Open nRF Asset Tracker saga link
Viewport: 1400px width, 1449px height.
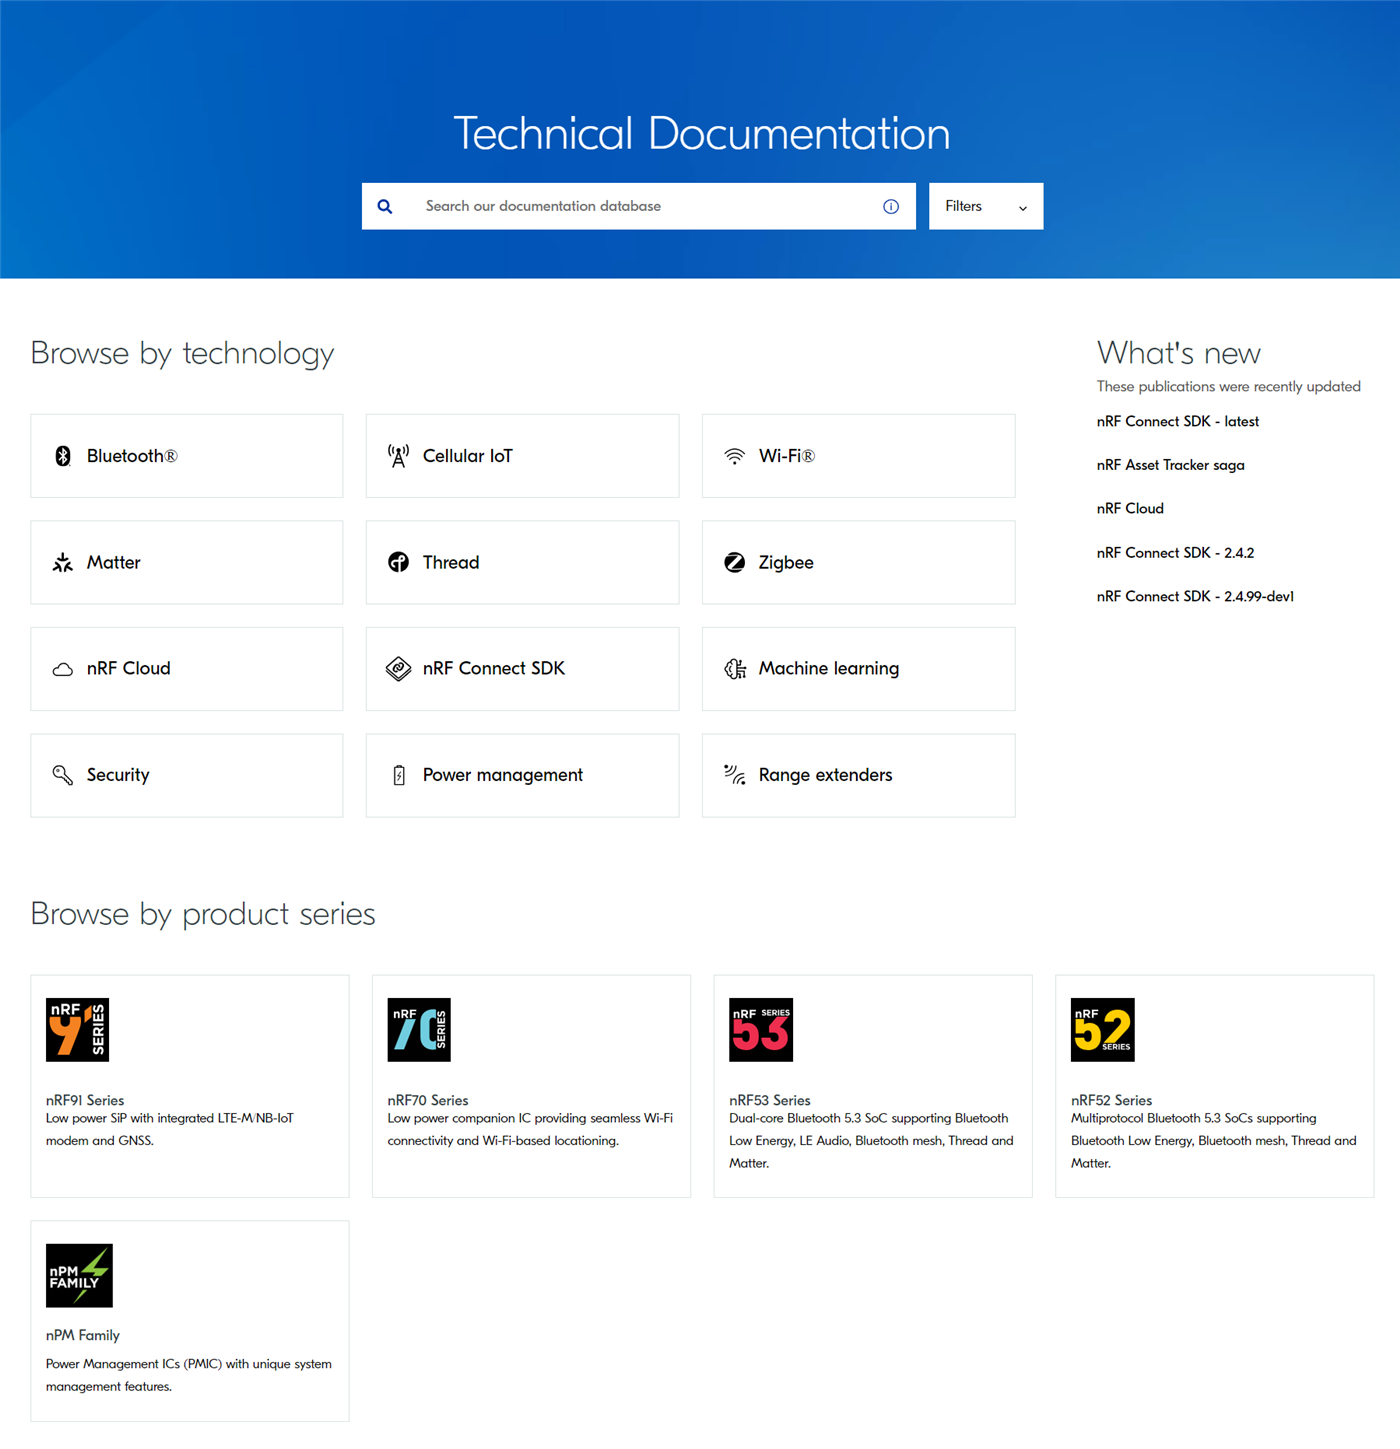tap(1170, 465)
